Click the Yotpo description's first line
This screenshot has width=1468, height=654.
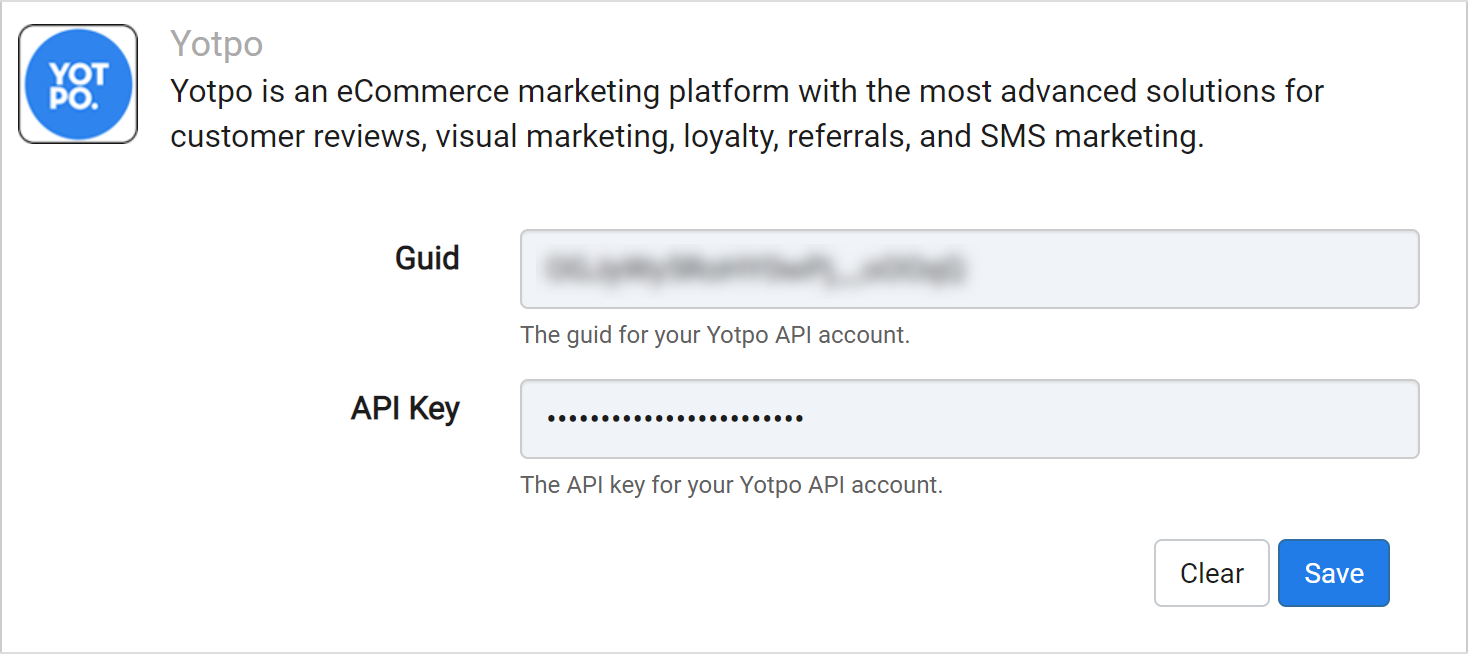(x=747, y=91)
